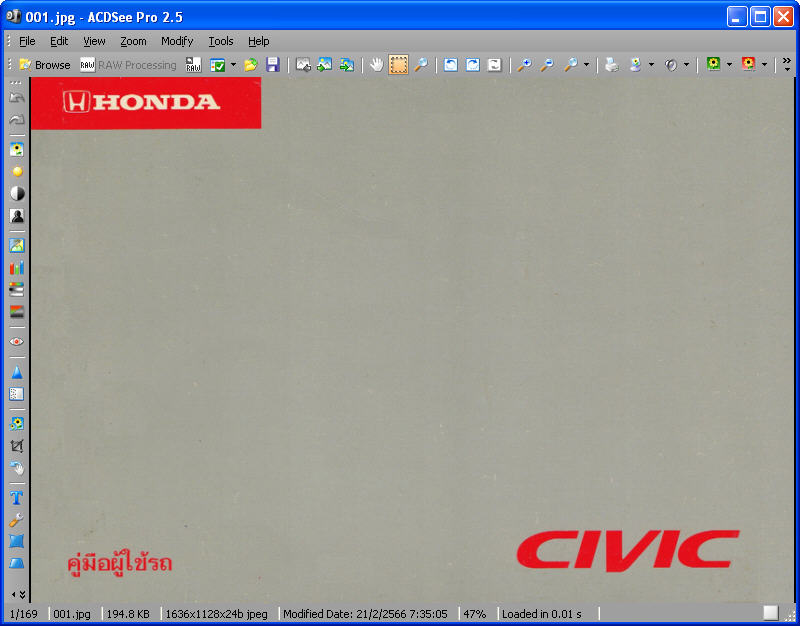Click the red Honda logo in image
This screenshot has height=626, width=800.
point(146,103)
